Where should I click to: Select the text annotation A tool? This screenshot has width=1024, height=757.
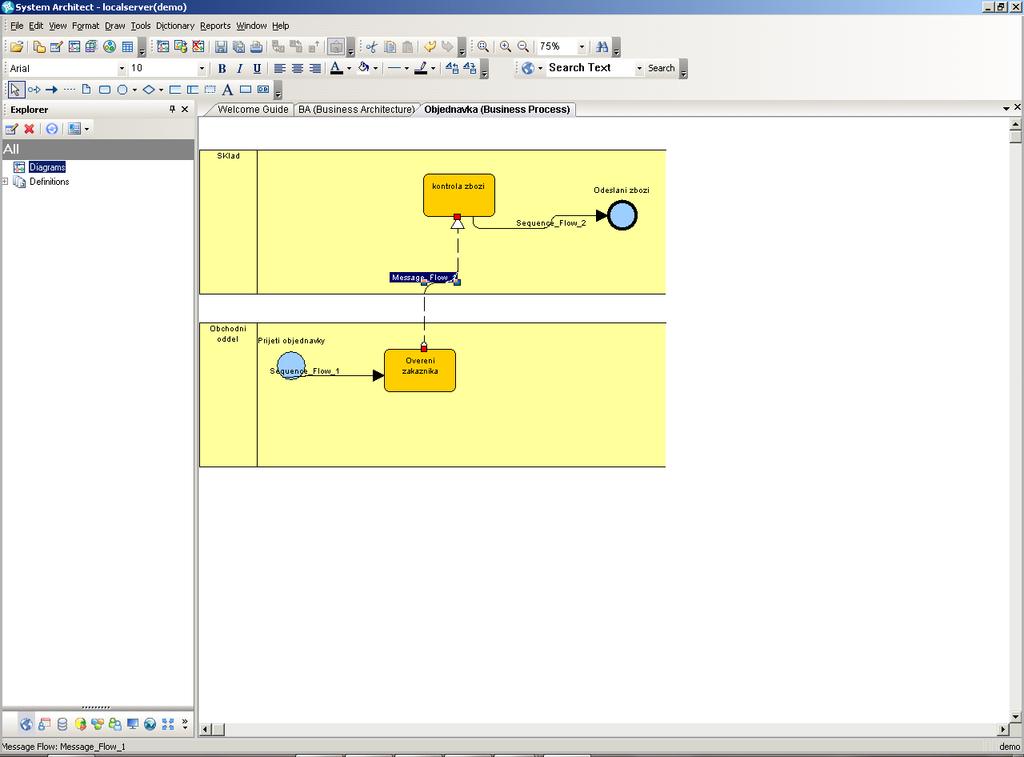tap(227, 89)
